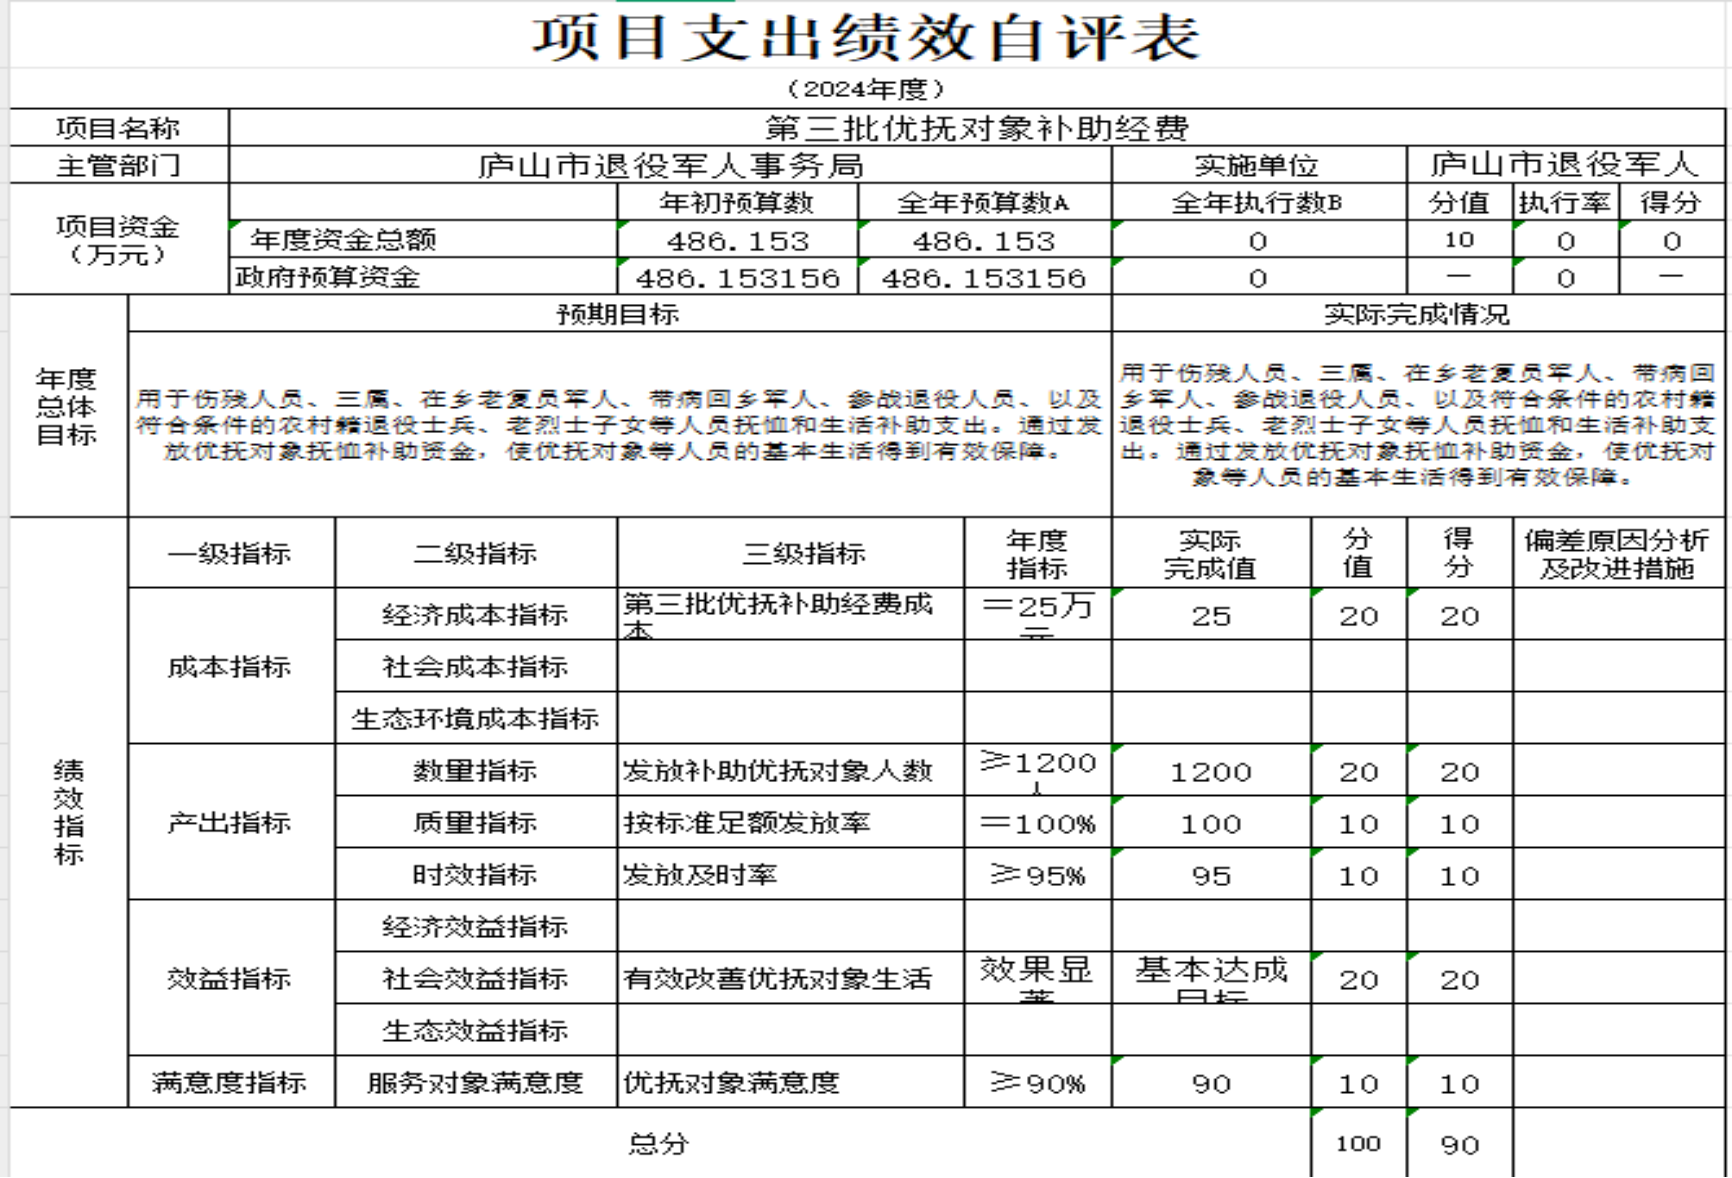This screenshot has width=1732, height=1178.
Task: Click the 服务对象满意度 cell
Action: pyautogui.click(x=475, y=1083)
